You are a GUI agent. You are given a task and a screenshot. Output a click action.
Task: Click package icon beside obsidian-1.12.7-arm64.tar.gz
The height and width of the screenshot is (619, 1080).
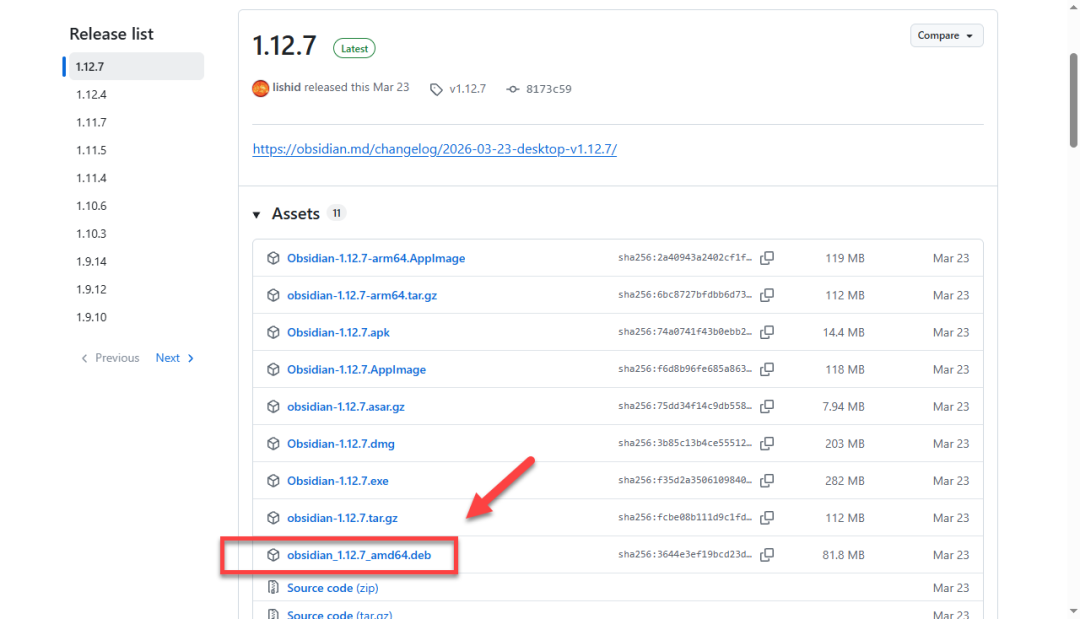pyautogui.click(x=273, y=295)
